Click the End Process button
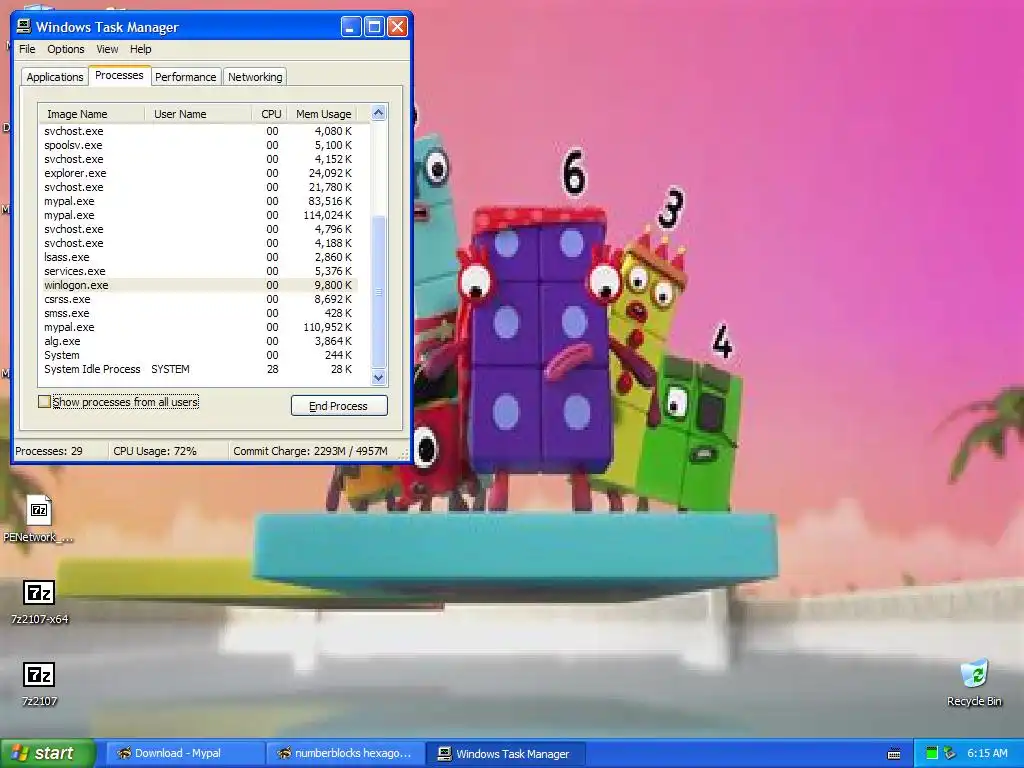 (339, 406)
